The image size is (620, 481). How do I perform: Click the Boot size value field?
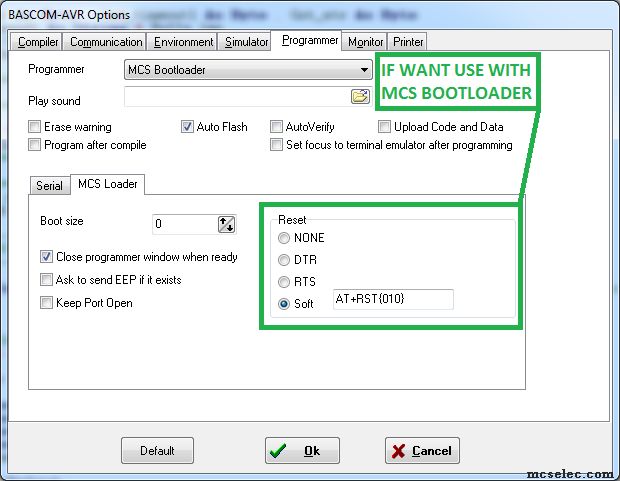pyautogui.click(x=185, y=224)
